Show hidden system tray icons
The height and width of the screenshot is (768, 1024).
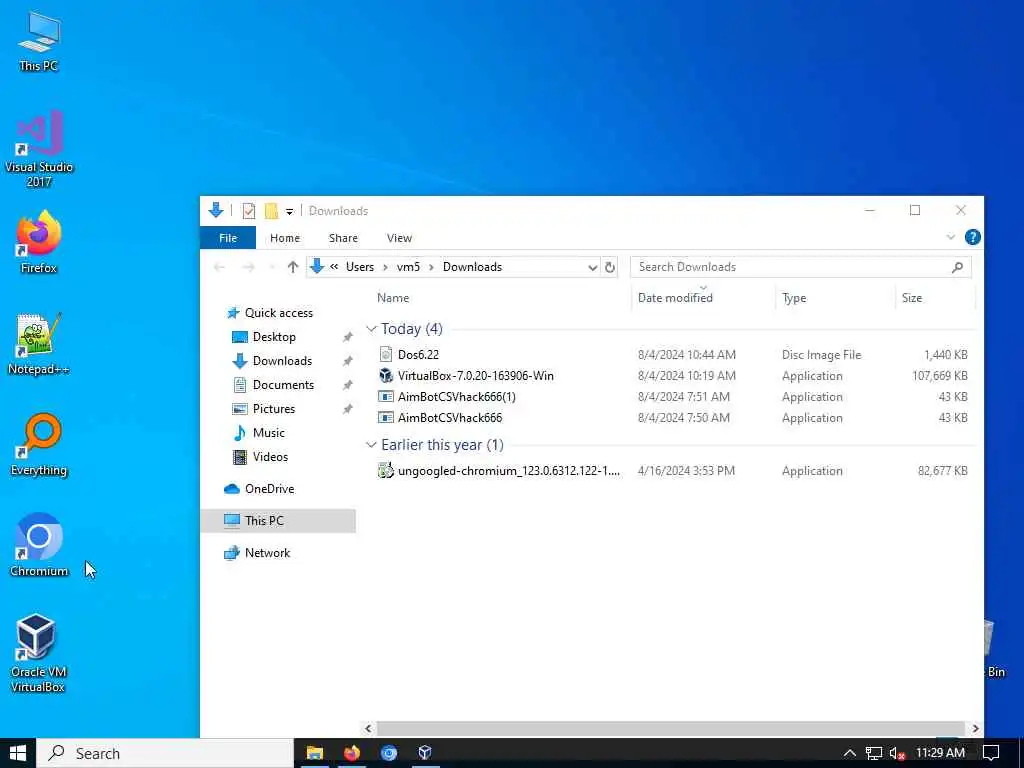pyautogui.click(x=850, y=754)
